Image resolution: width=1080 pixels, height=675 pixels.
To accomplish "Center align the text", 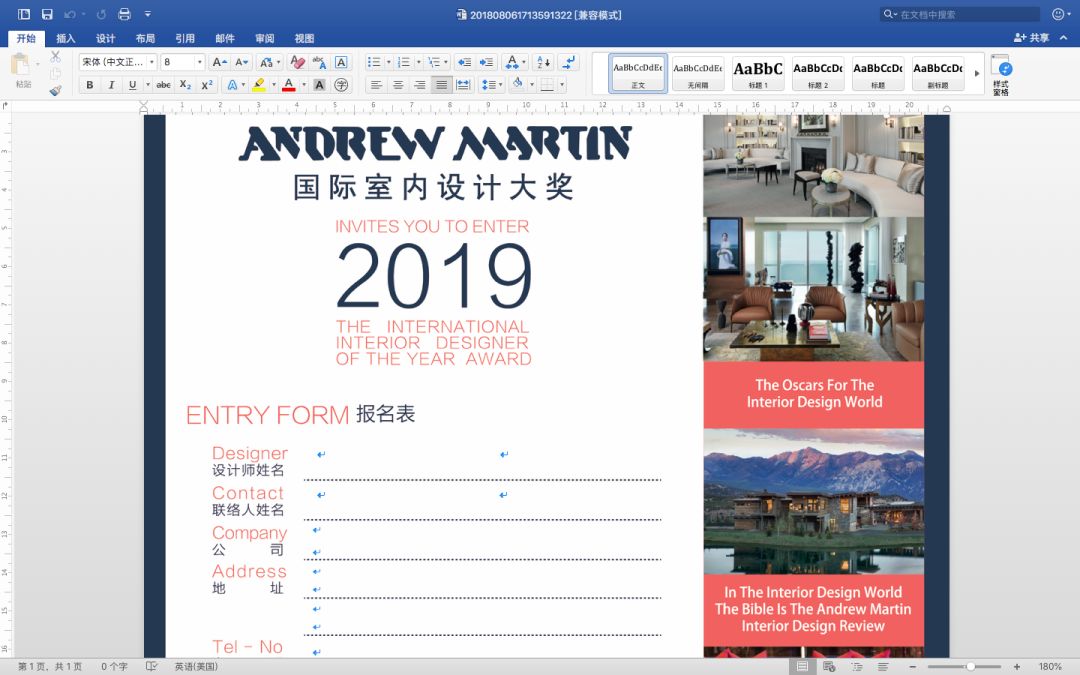I will (x=398, y=85).
